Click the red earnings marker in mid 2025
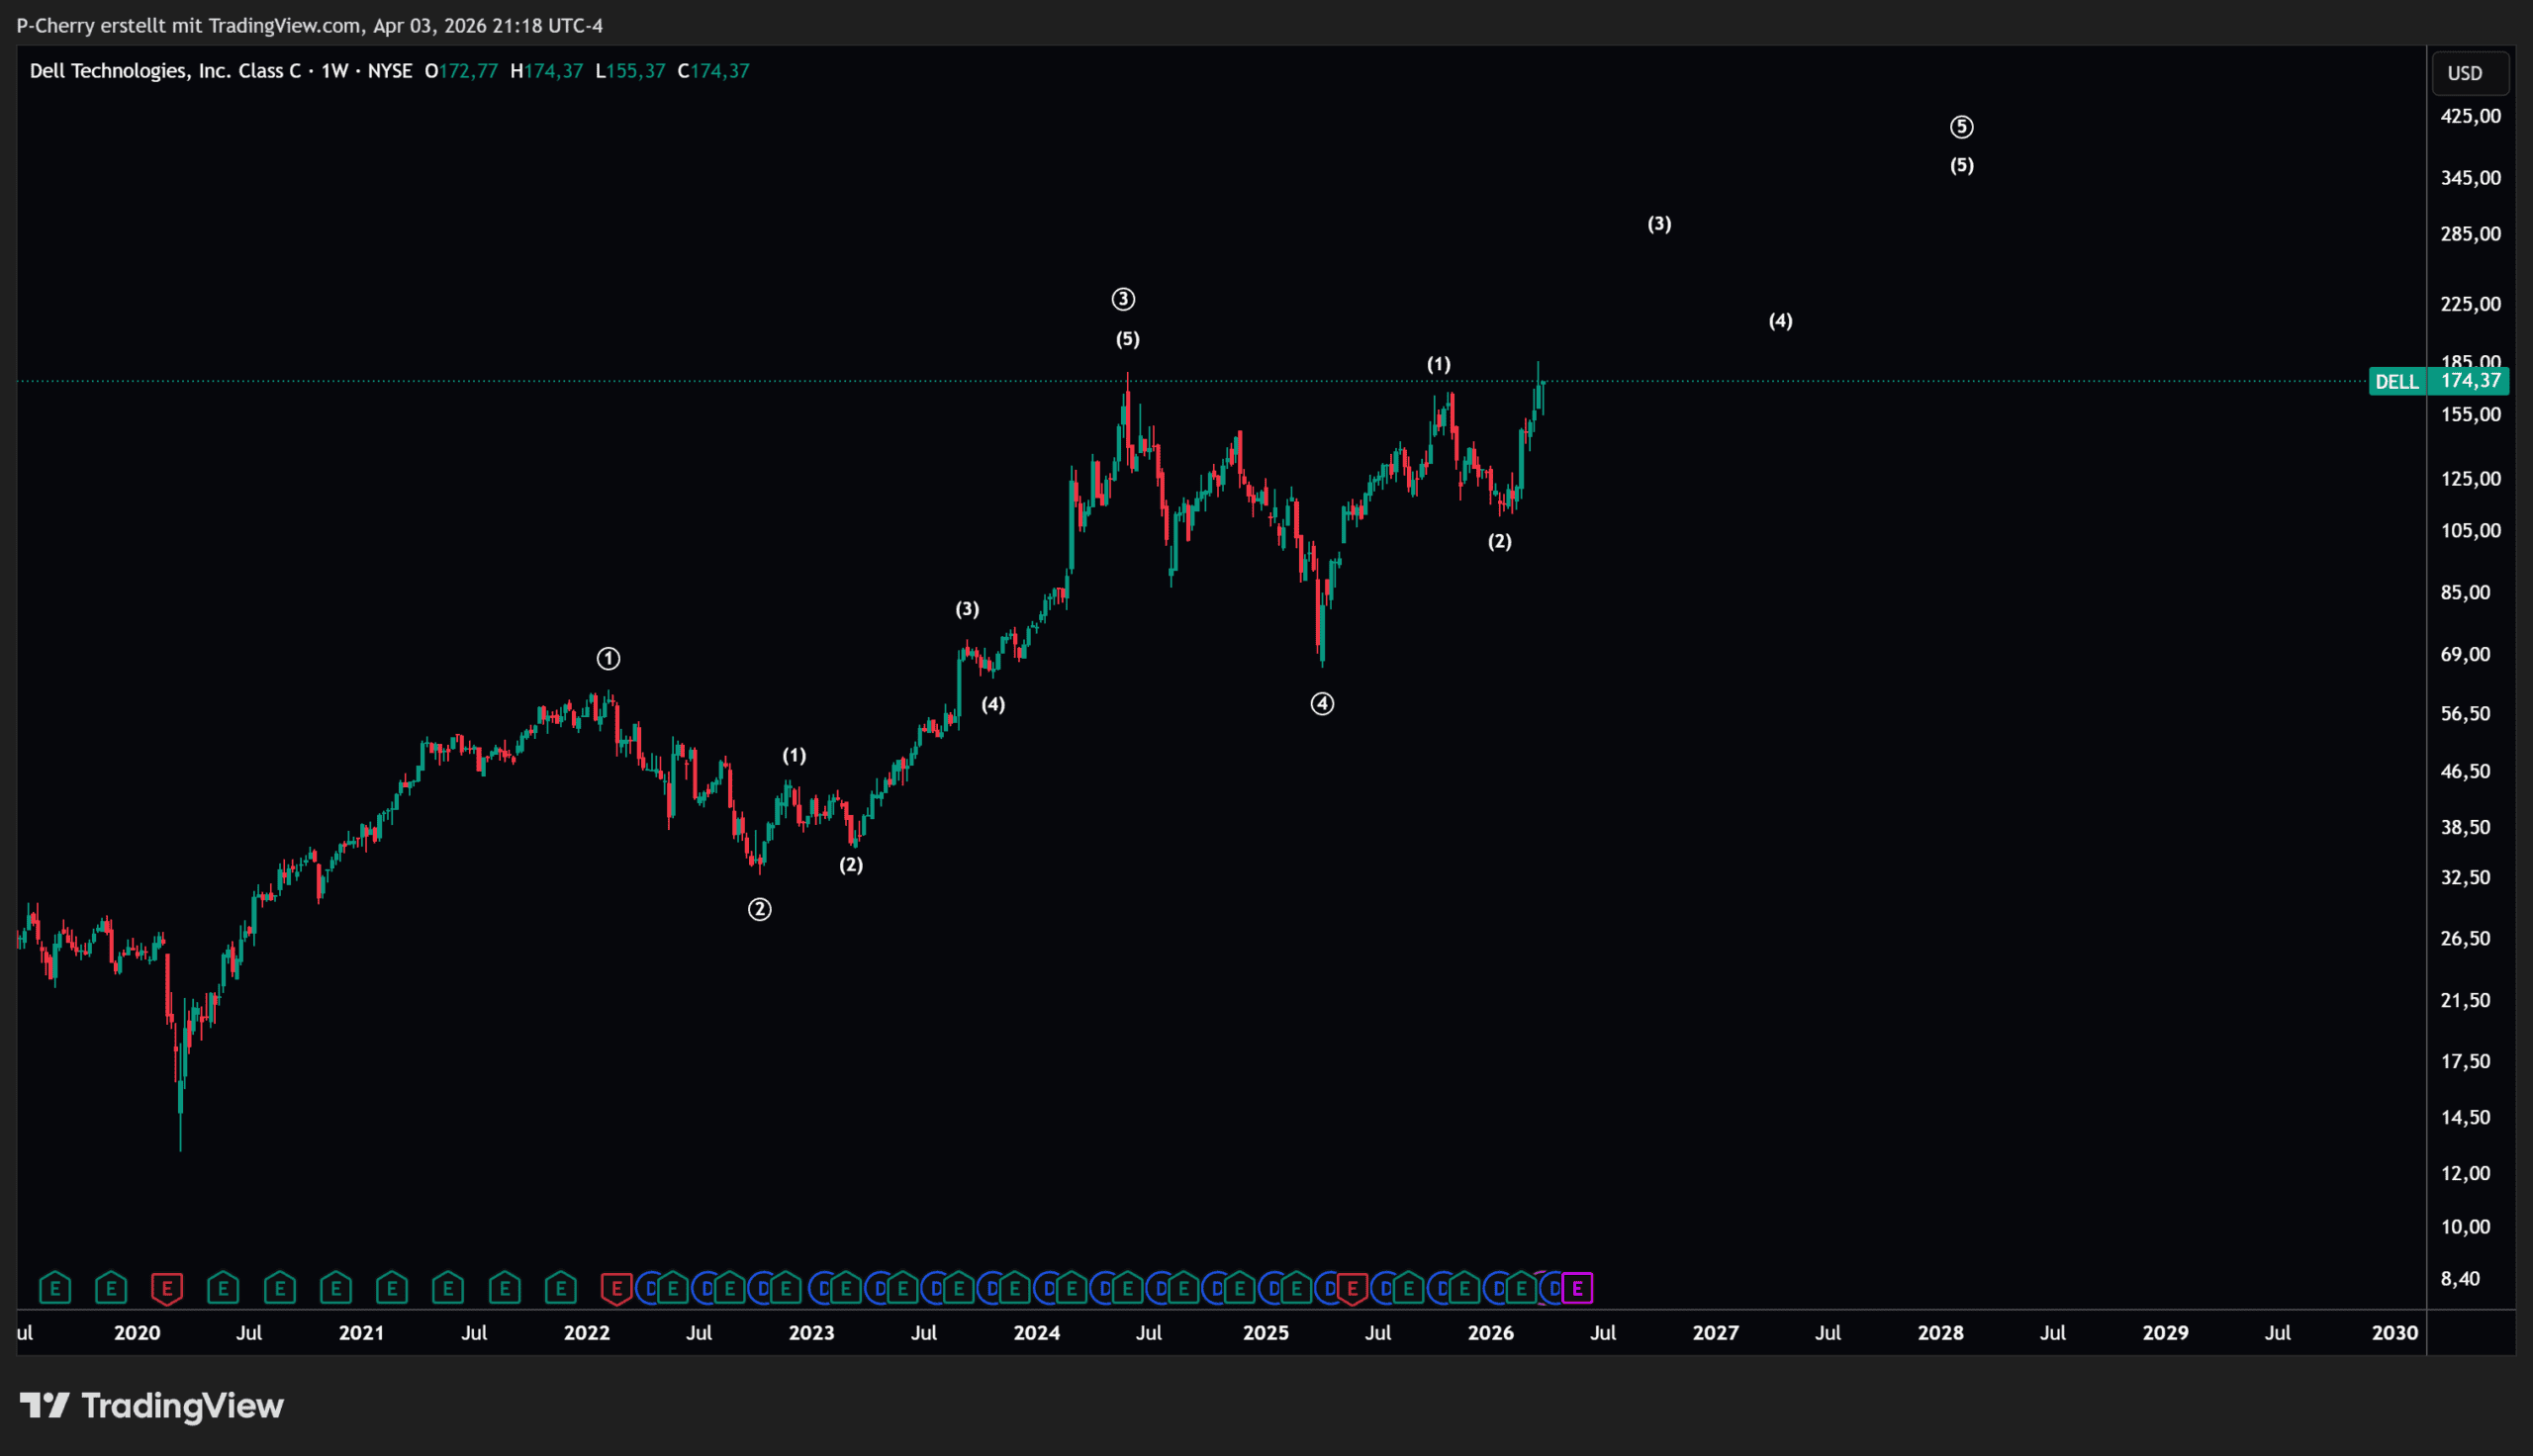The width and height of the screenshot is (2533, 1456). (1352, 1288)
